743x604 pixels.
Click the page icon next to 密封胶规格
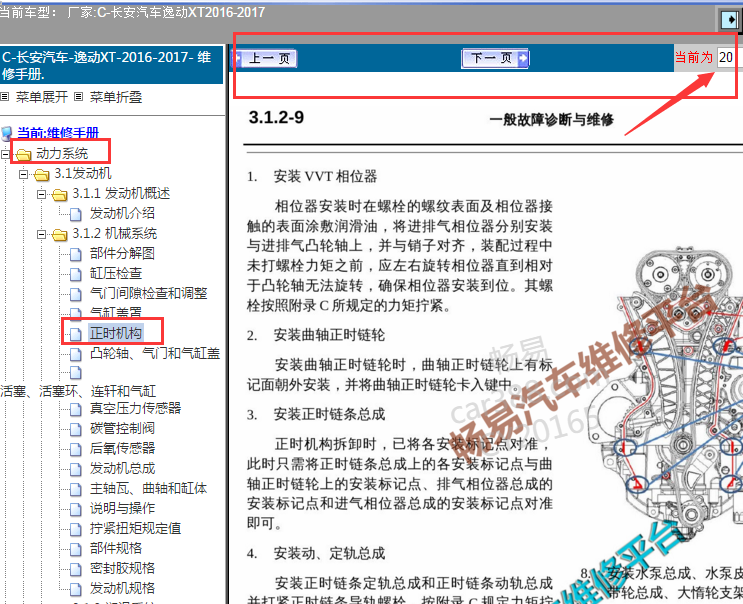pyautogui.click(x=76, y=569)
